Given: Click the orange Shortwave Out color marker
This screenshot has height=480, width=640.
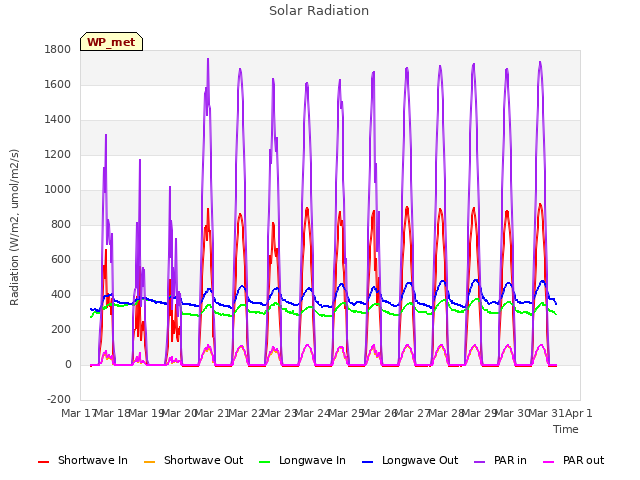Looking at the screenshot, I should pyautogui.click(x=150, y=462).
